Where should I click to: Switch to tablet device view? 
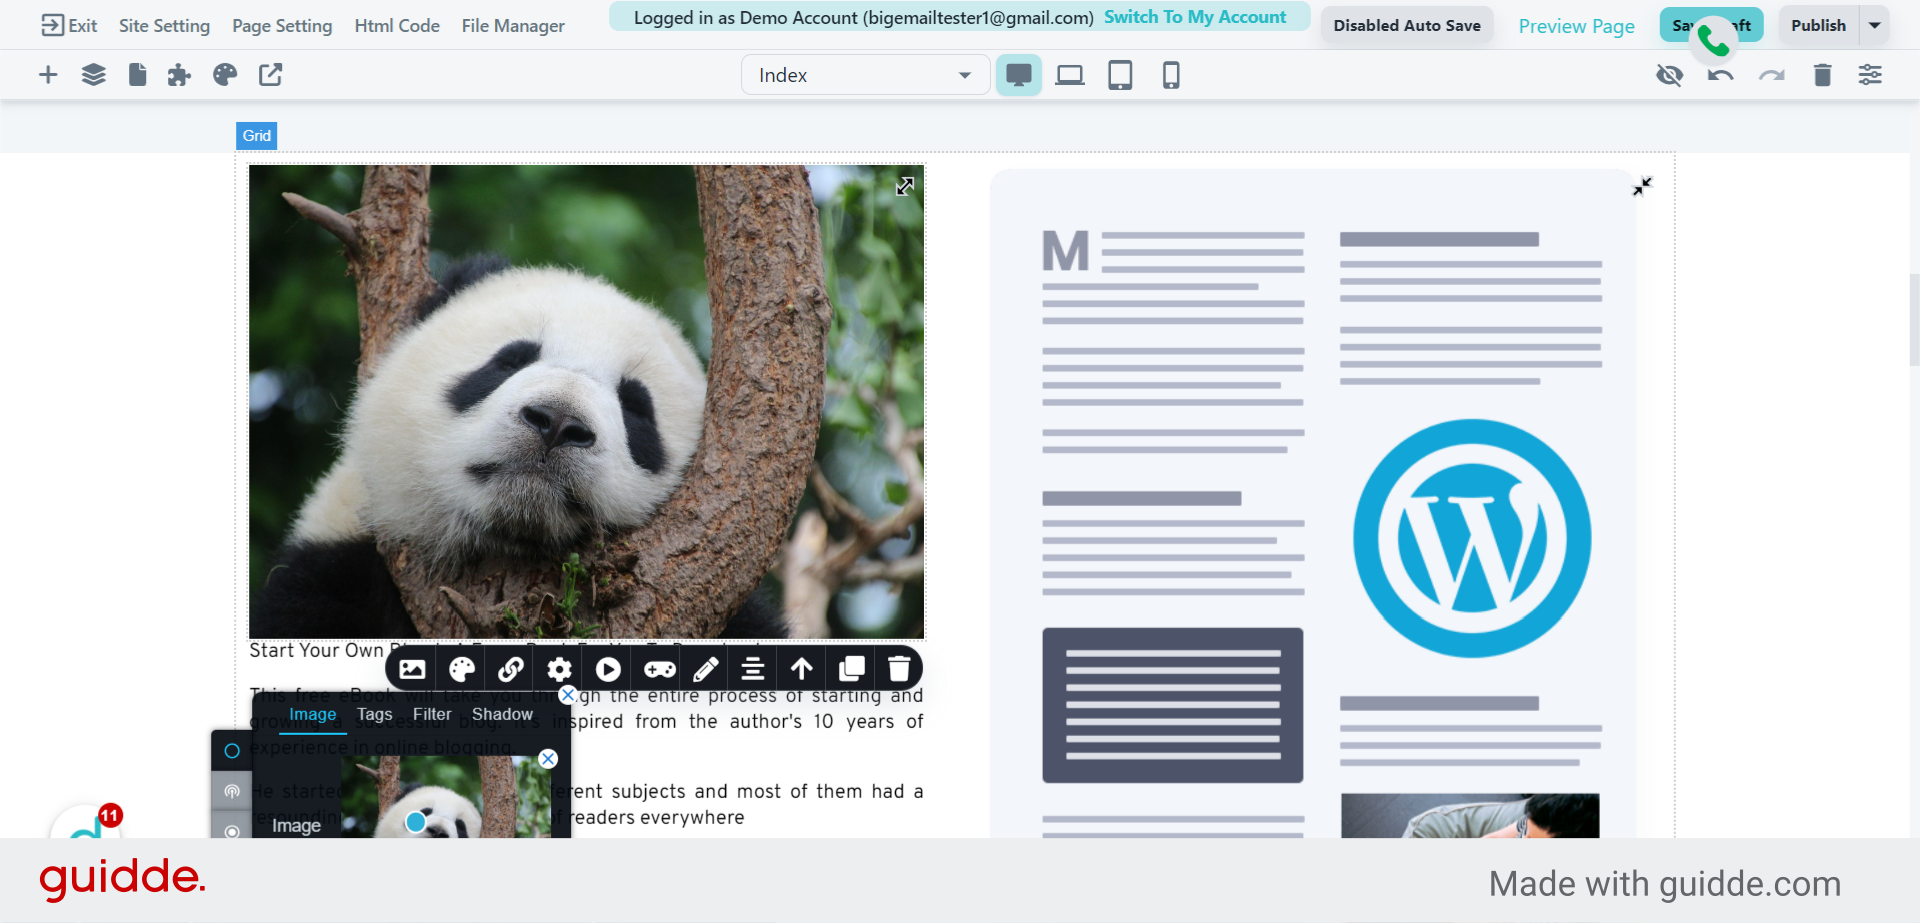tap(1120, 75)
